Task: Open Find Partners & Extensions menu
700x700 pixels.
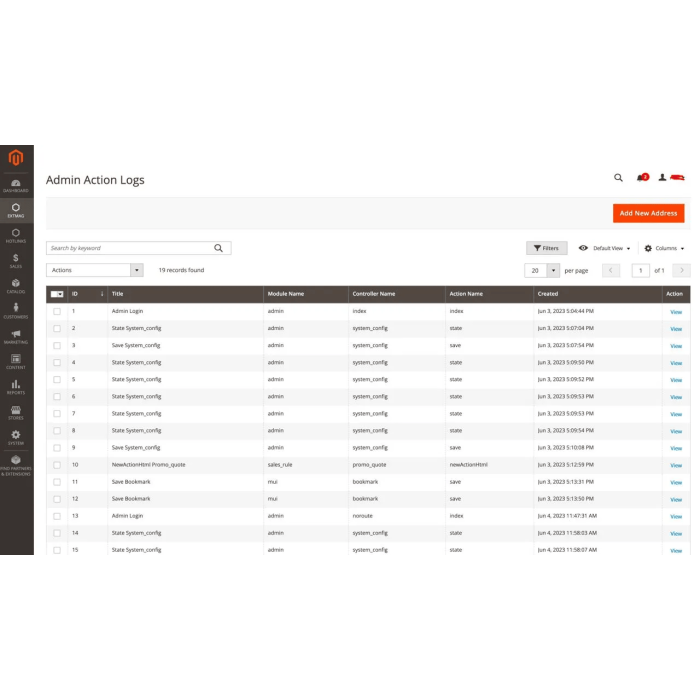Action: (x=16, y=465)
